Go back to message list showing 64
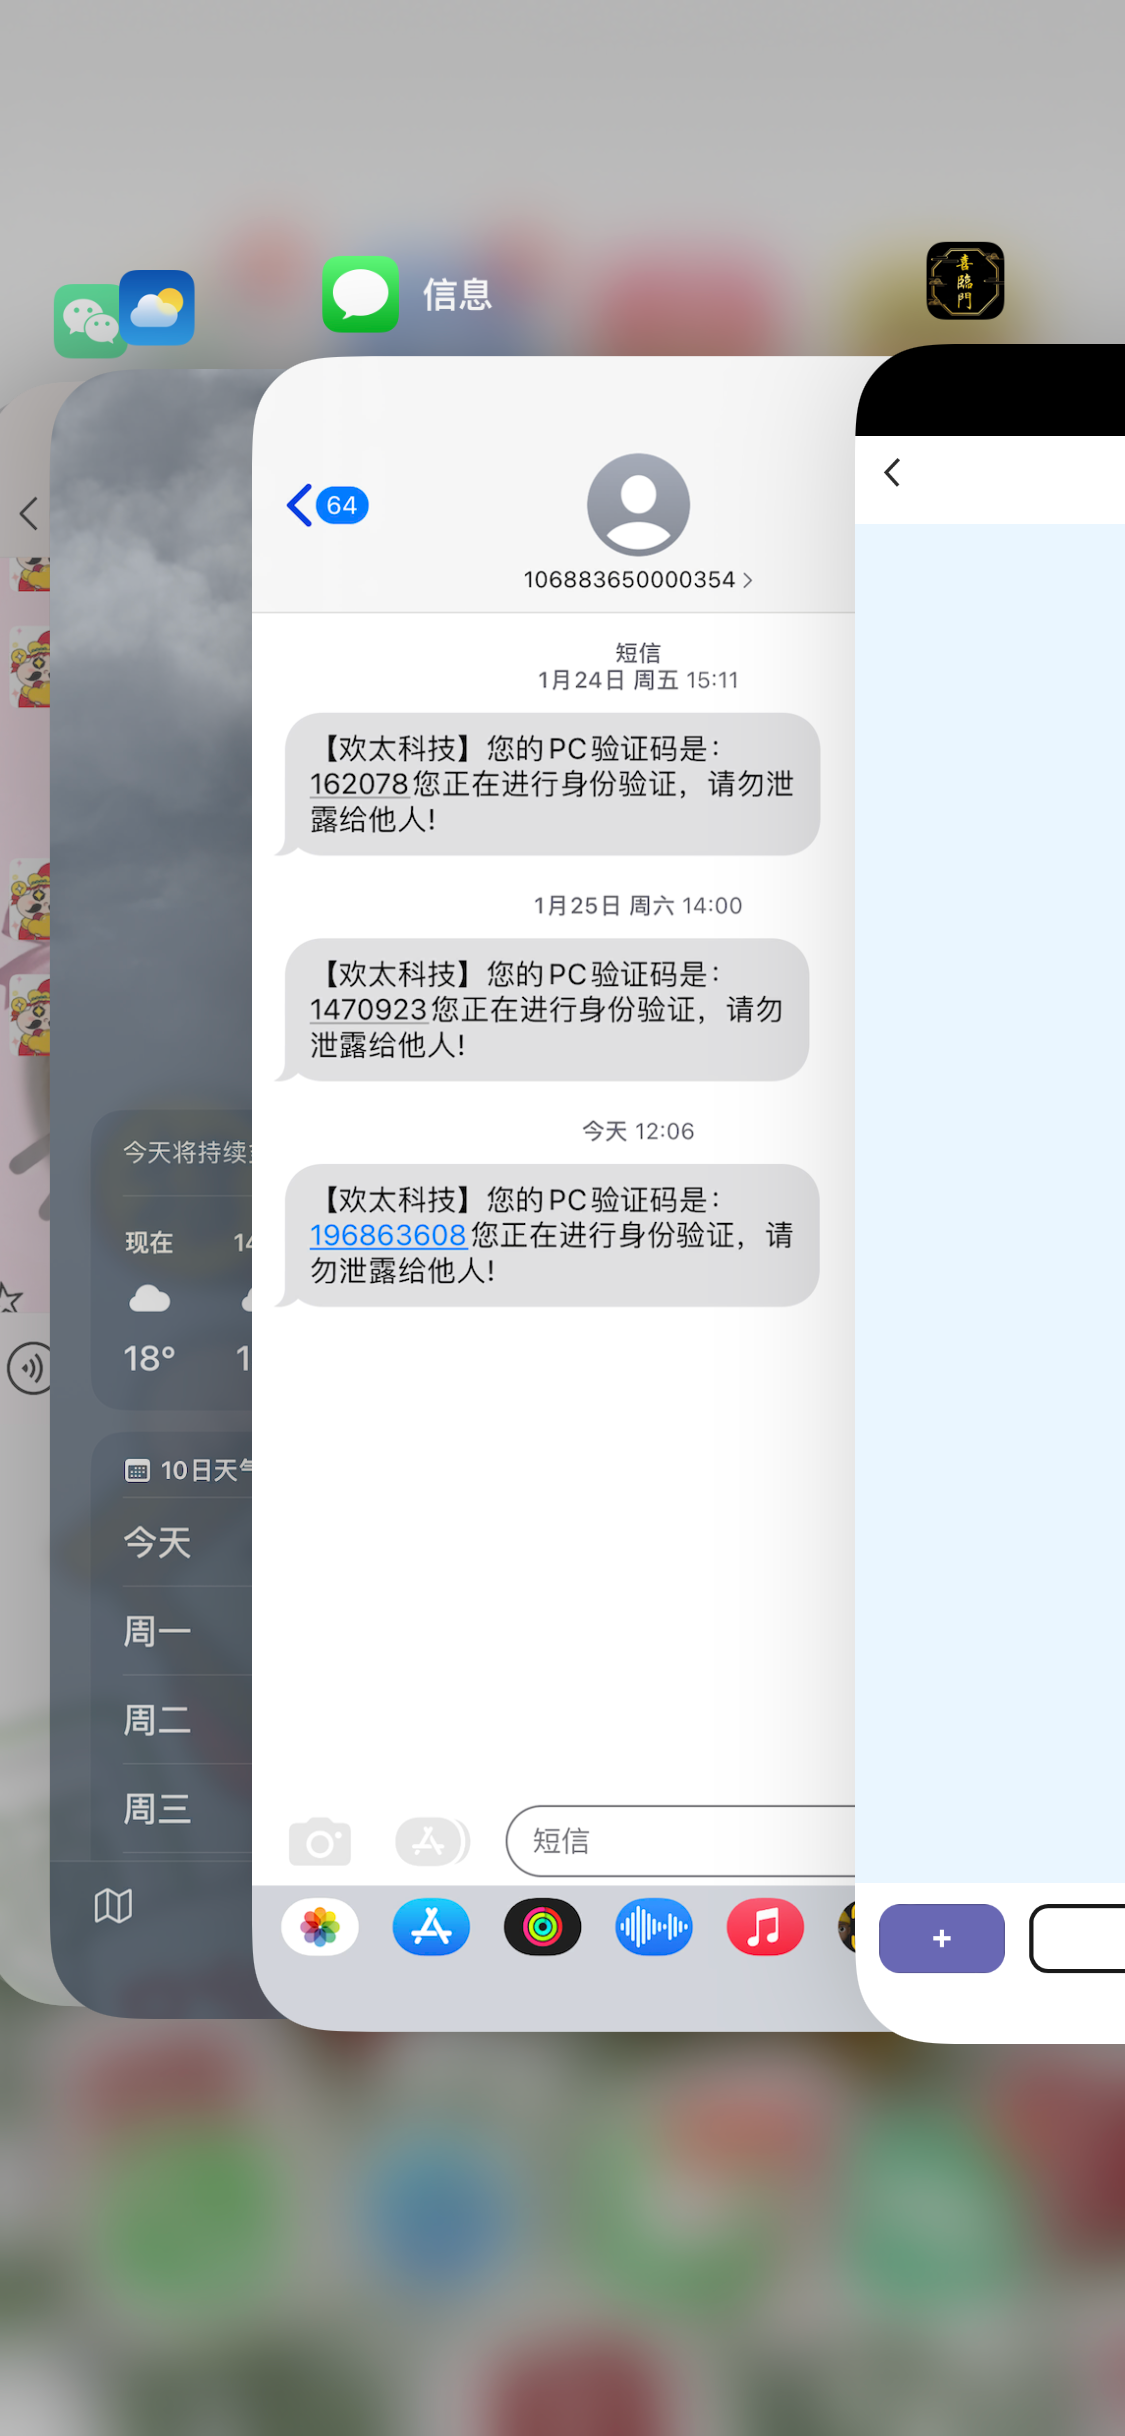The width and height of the screenshot is (1125, 2436). tap(327, 505)
